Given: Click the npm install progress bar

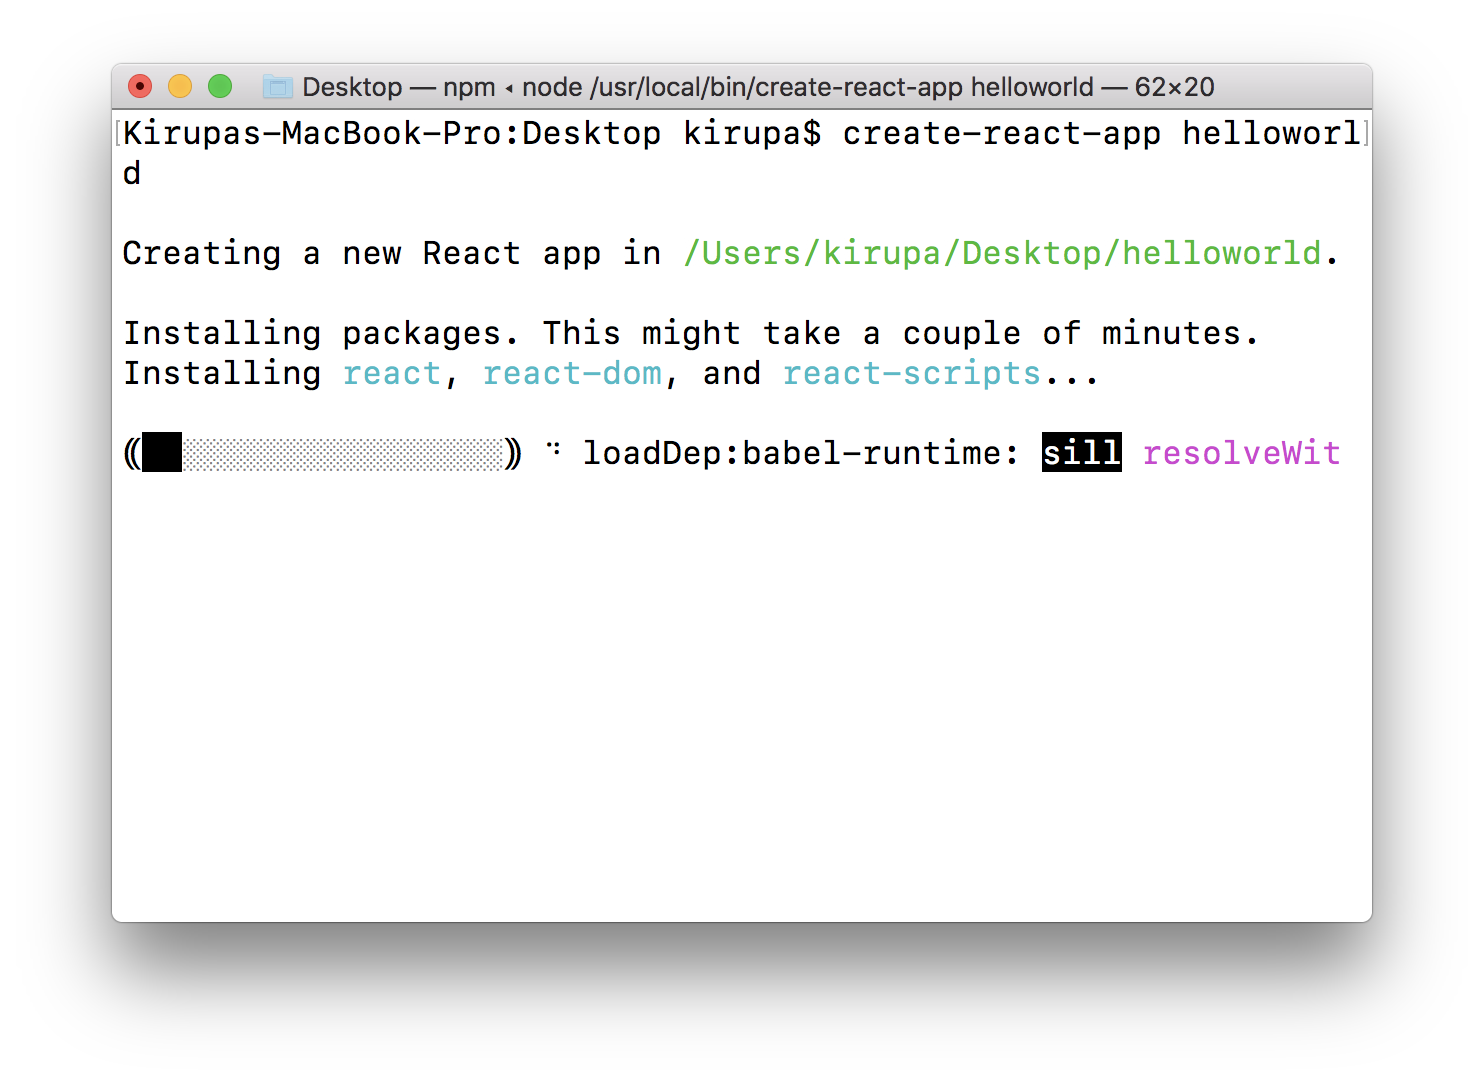Looking at the screenshot, I should point(322,453).
